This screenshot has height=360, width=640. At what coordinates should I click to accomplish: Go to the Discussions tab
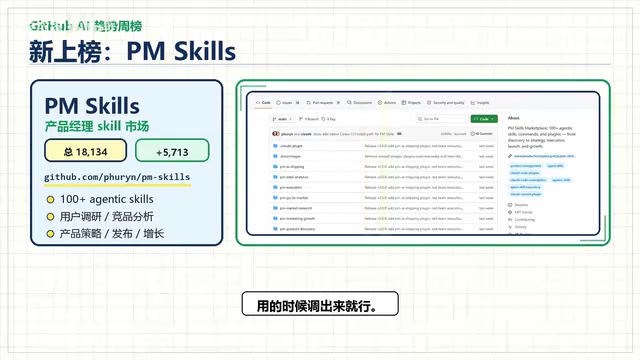click(x=359, y=103)
